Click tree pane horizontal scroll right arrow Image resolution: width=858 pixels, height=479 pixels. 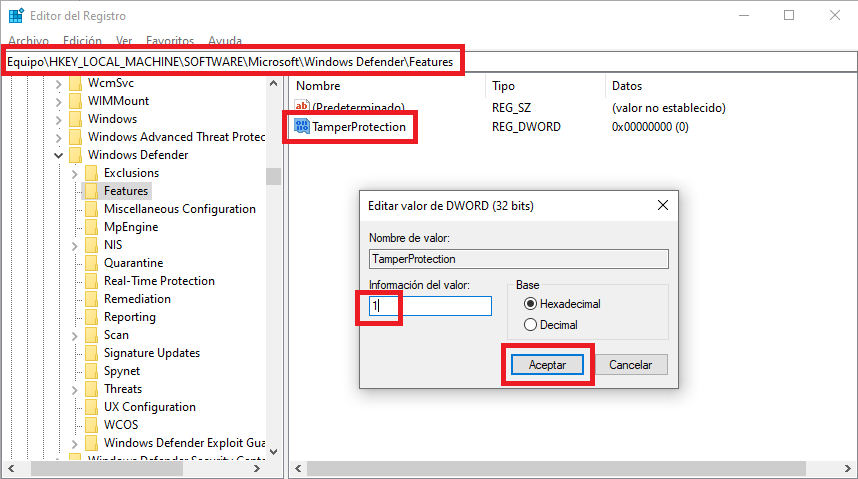click(257, 469)
